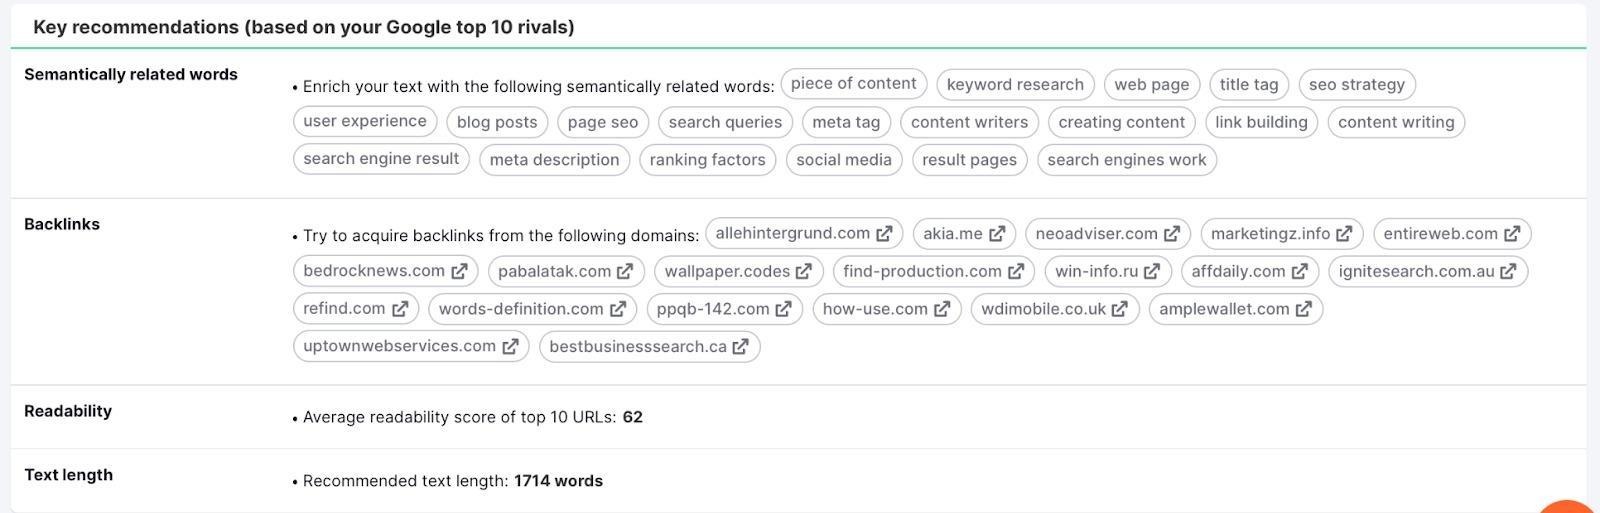Click the 'Key recommendations' heading
This screenshot has height=513, width=1600.
coord(304,27)
